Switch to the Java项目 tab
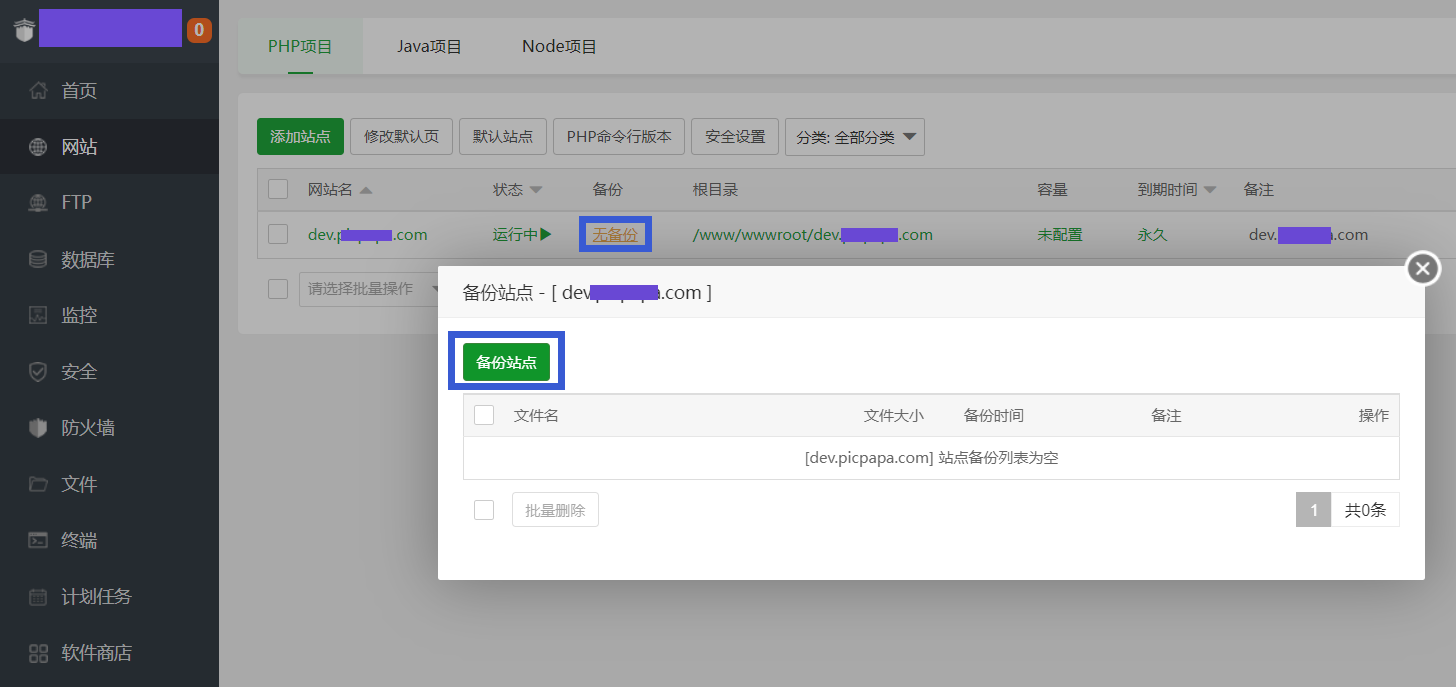 coord(428,45)
